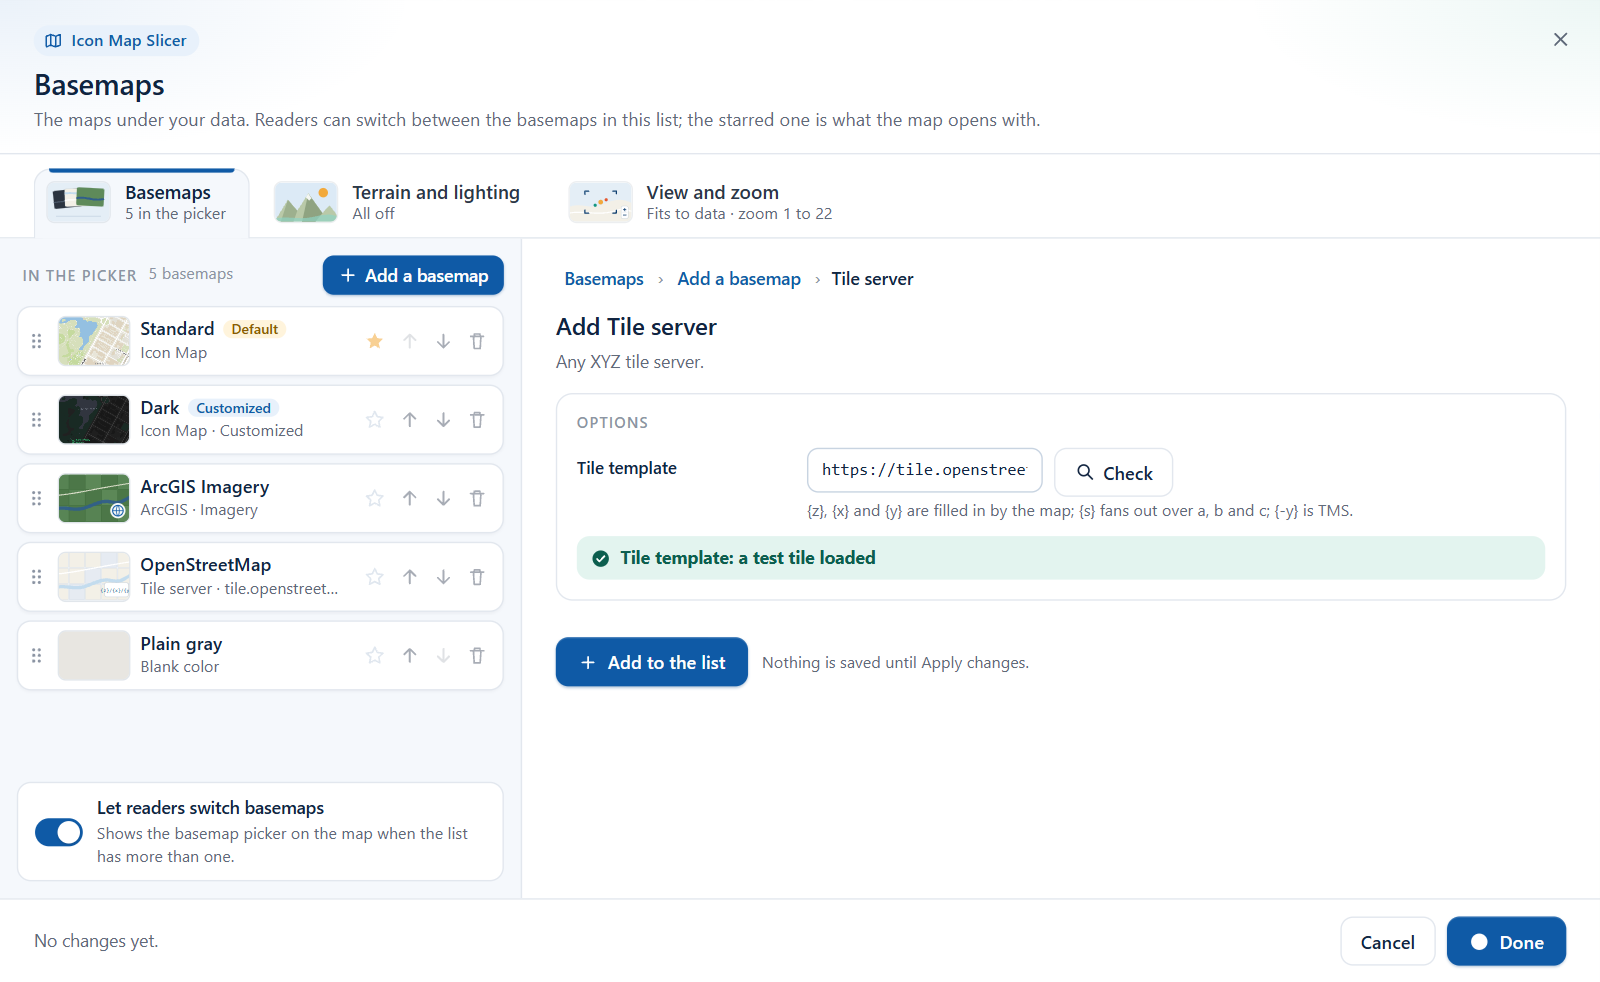Close the Basemaps dialog

1560,40
